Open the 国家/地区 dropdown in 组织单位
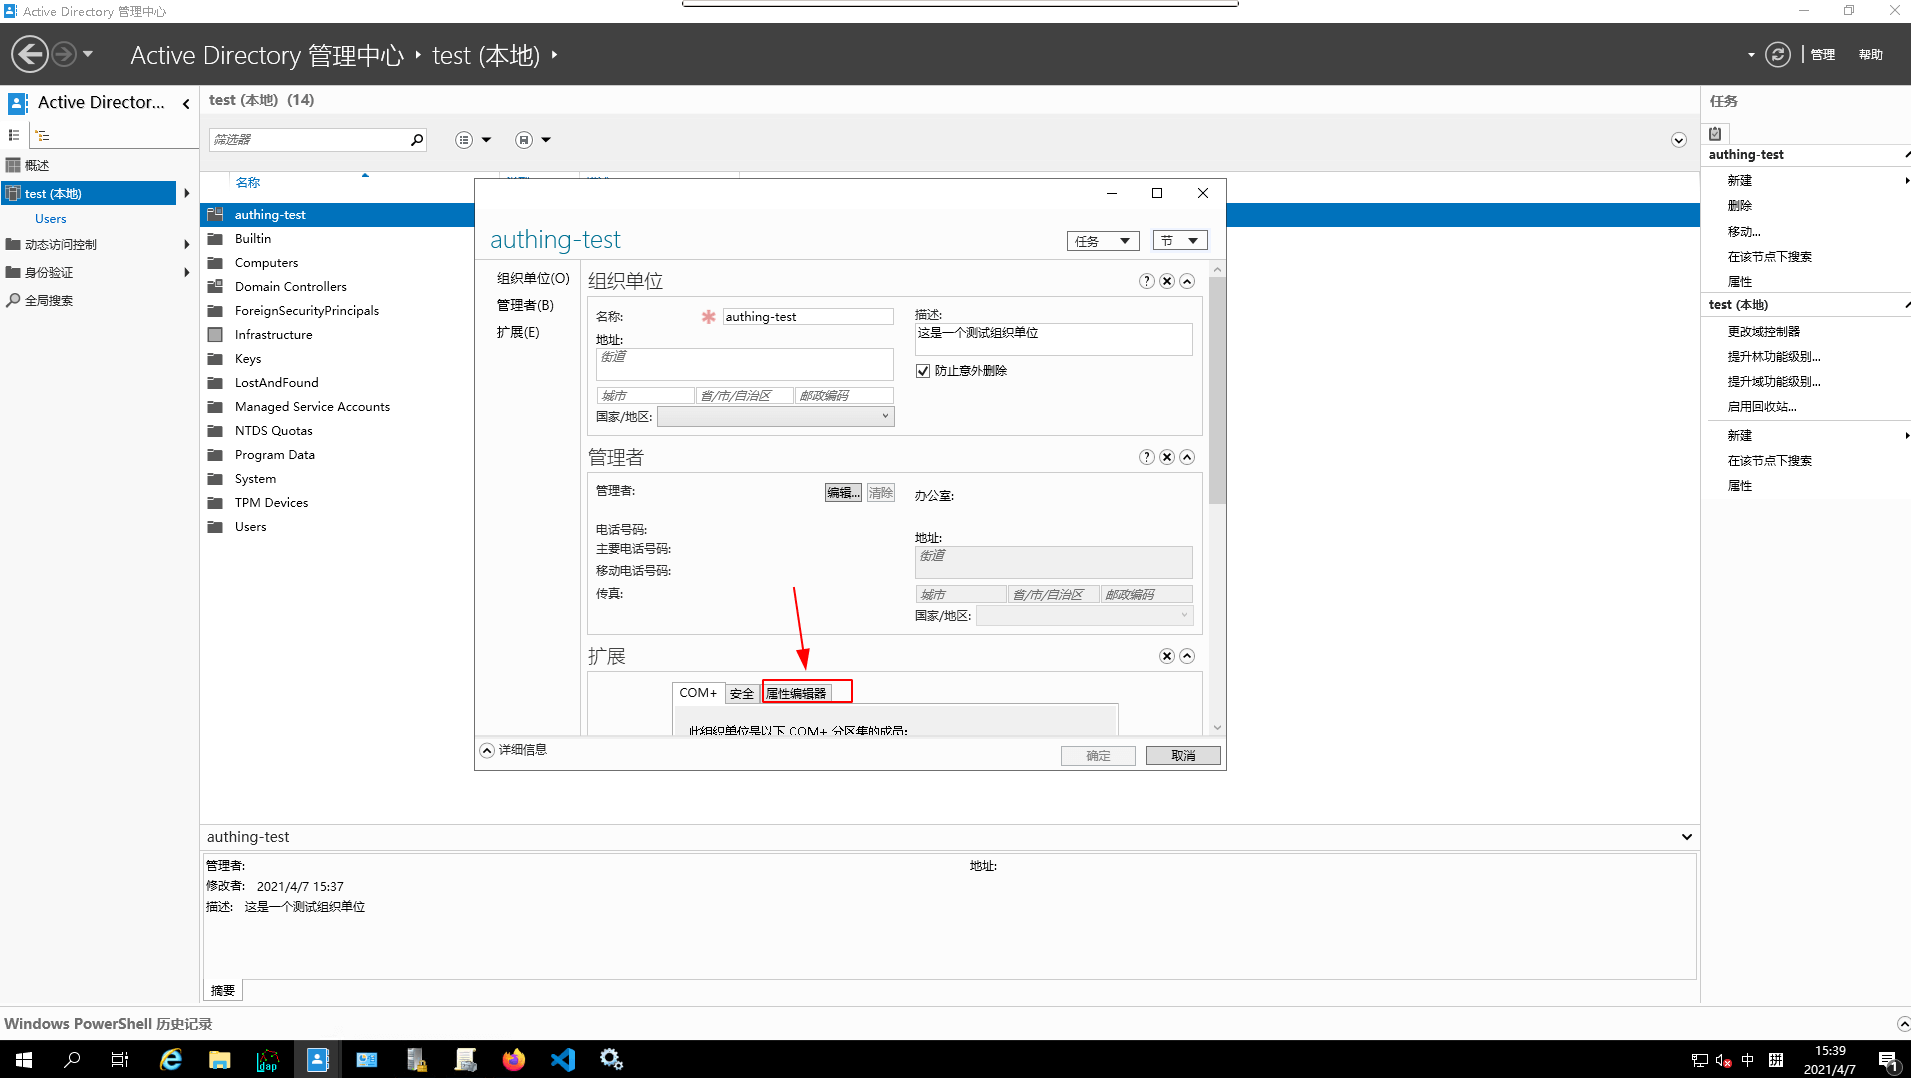Screen dimensions: 1911x1078 [x=775, y=417]
